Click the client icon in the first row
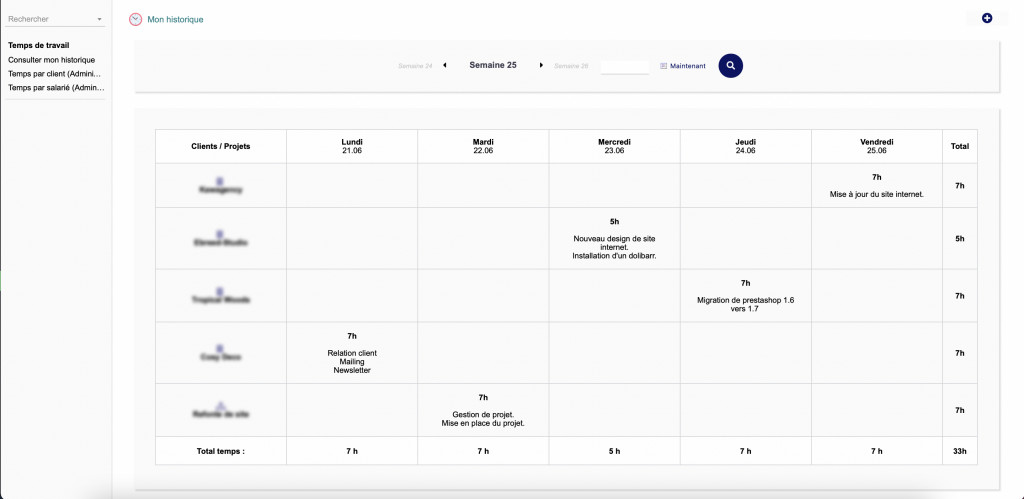Viewport: 1024px width, 499px height. click(x=219, y=180)
